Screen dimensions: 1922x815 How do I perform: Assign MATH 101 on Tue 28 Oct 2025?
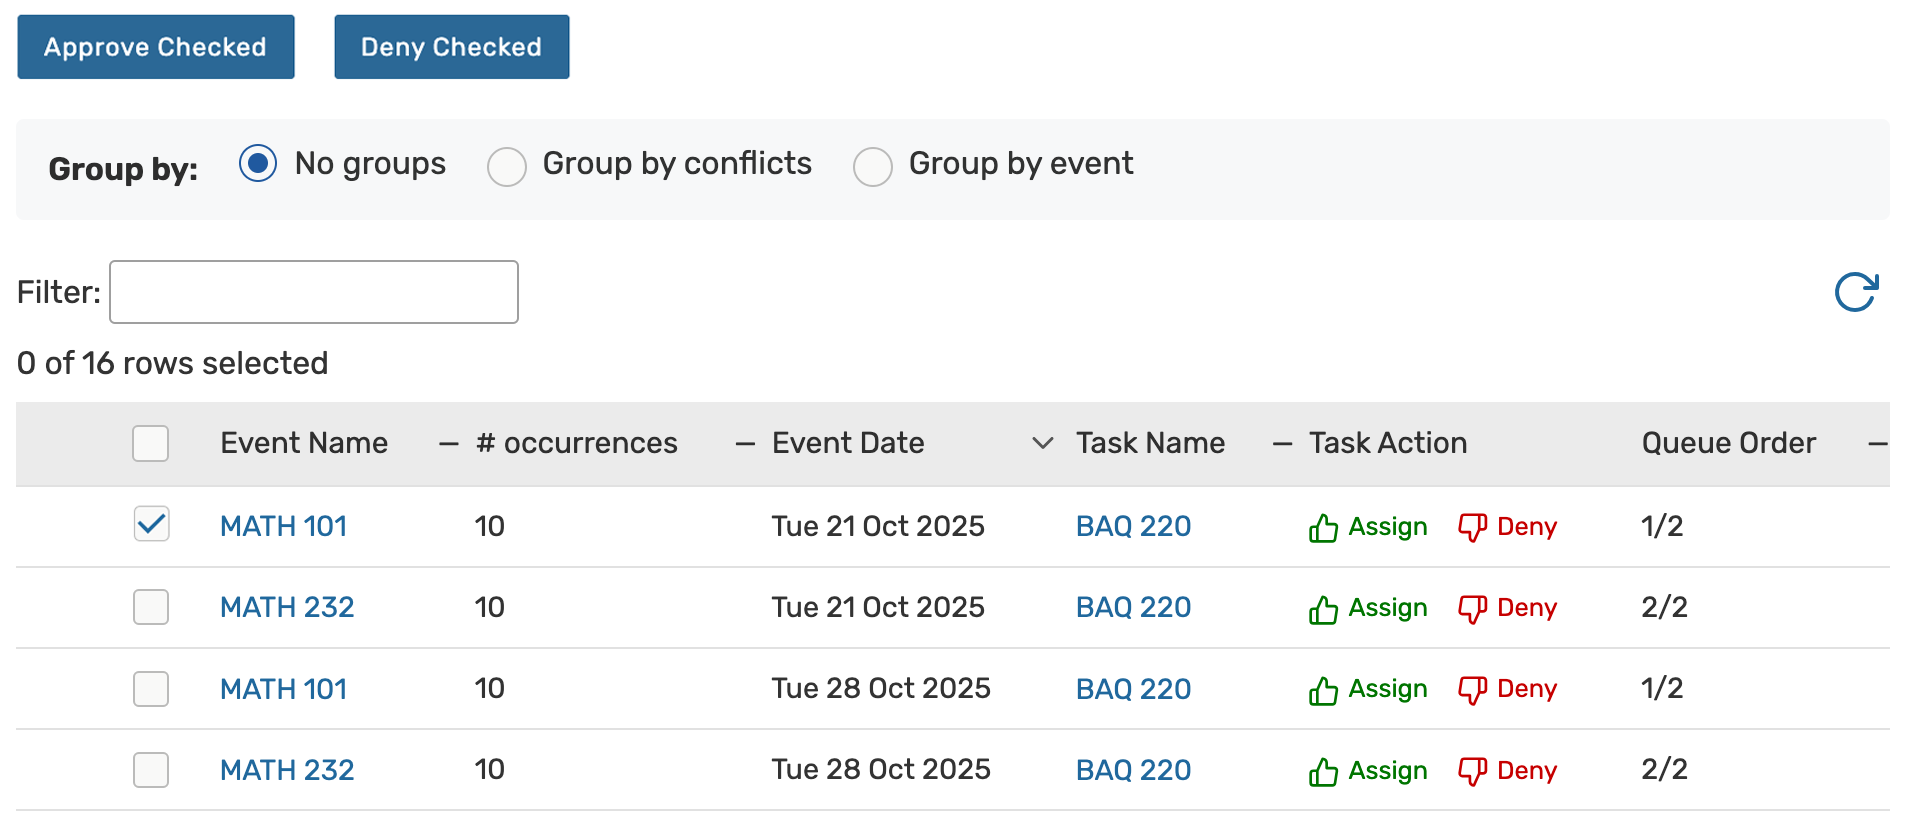1367,689
